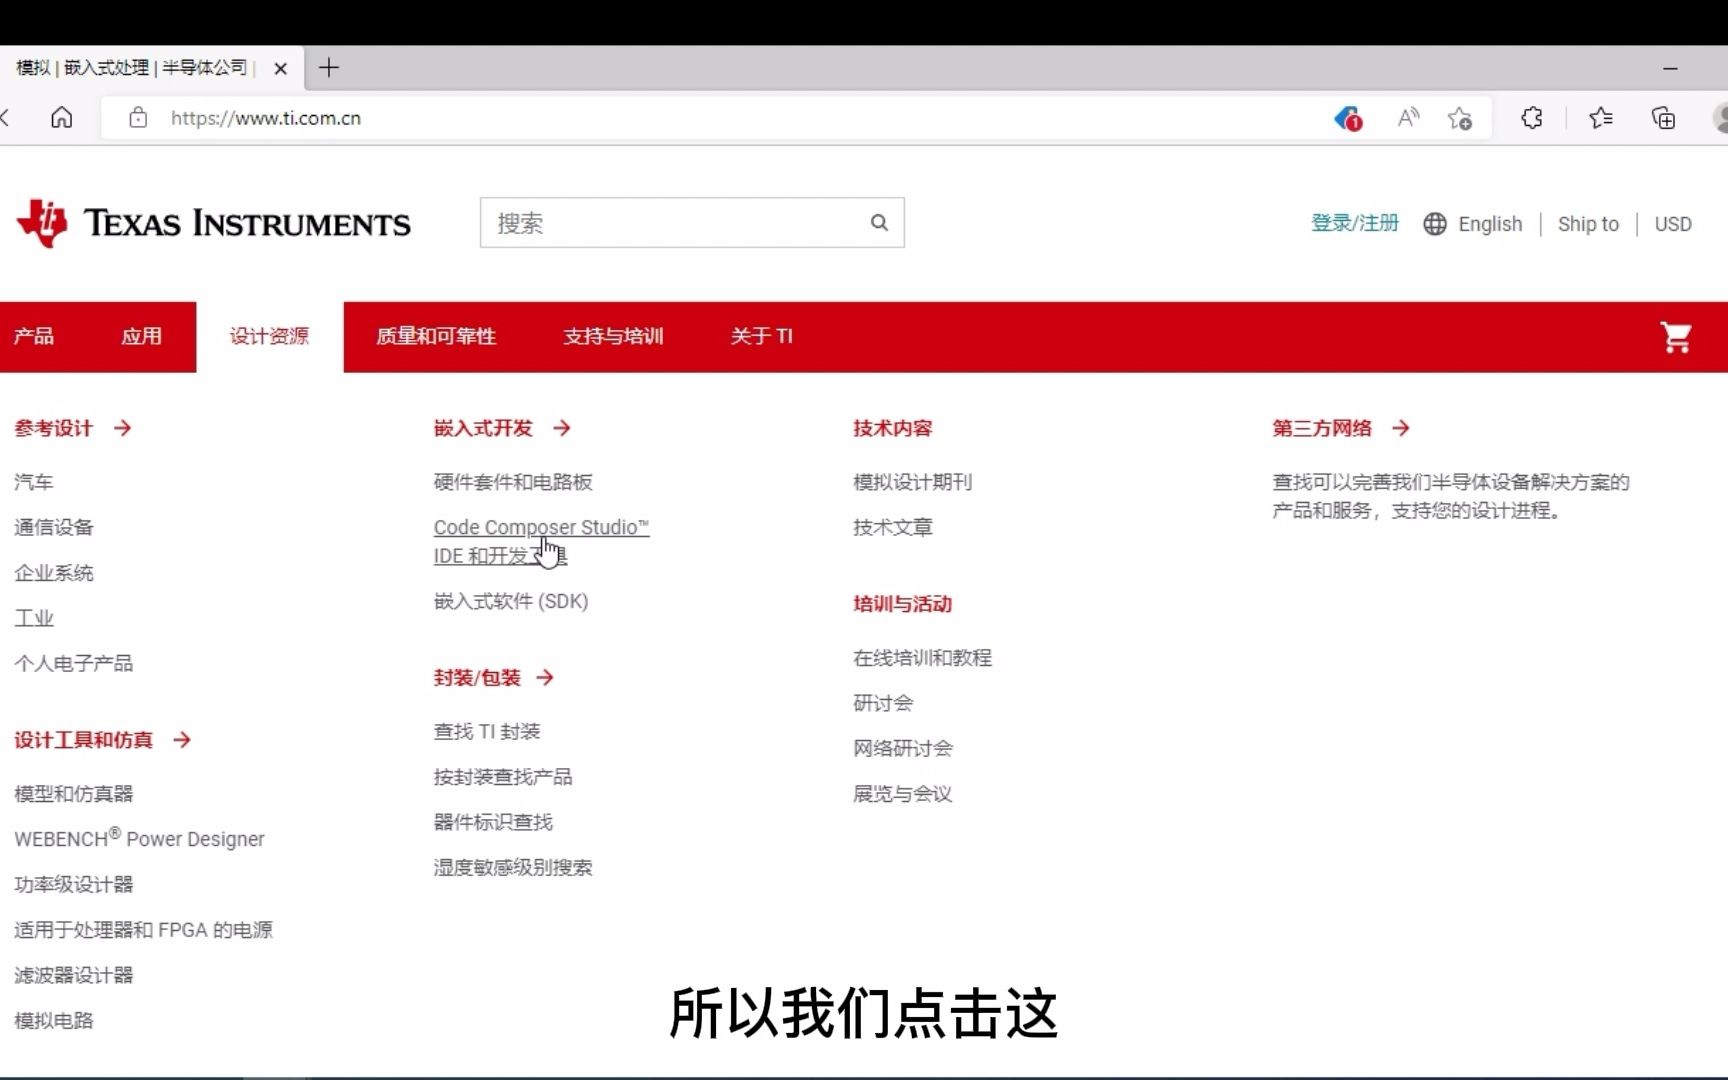The width and height of the screenshot is (1728, 1080).
Task: Expand the 嵌入式开发 section arrow
Action: click(563, 428)
